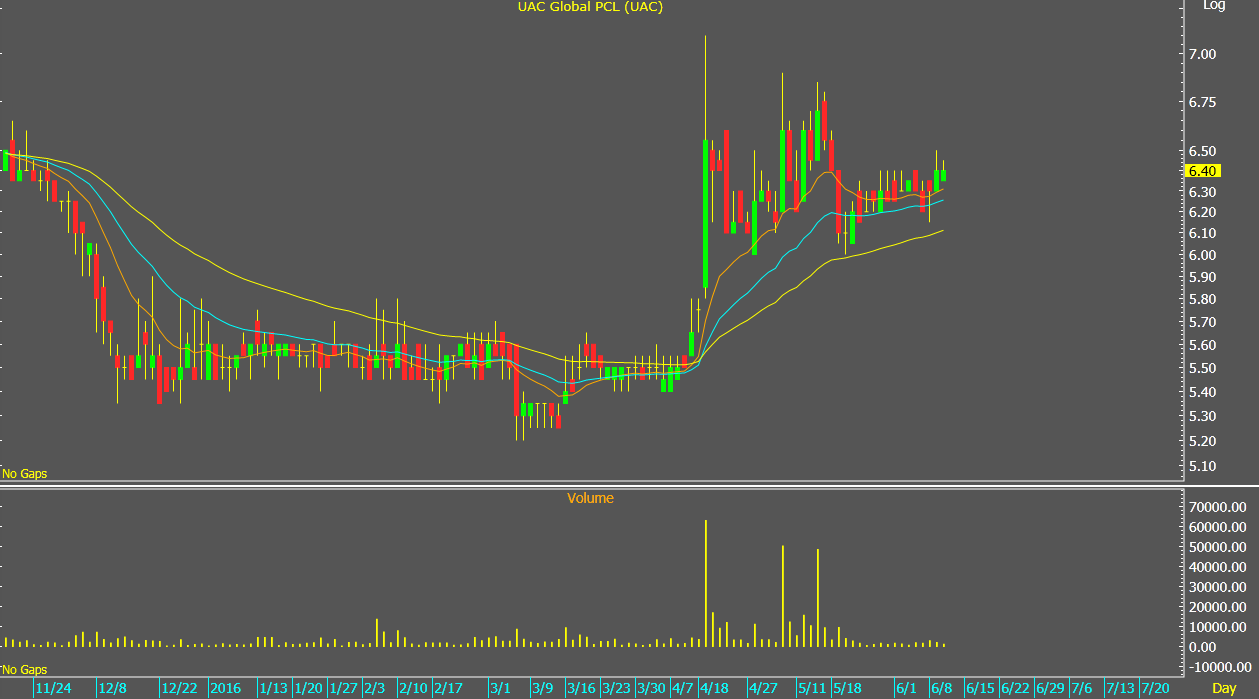Click the 7.00 price axis label
This screenshot has width=1259, height=699.
pos(1202,54)
